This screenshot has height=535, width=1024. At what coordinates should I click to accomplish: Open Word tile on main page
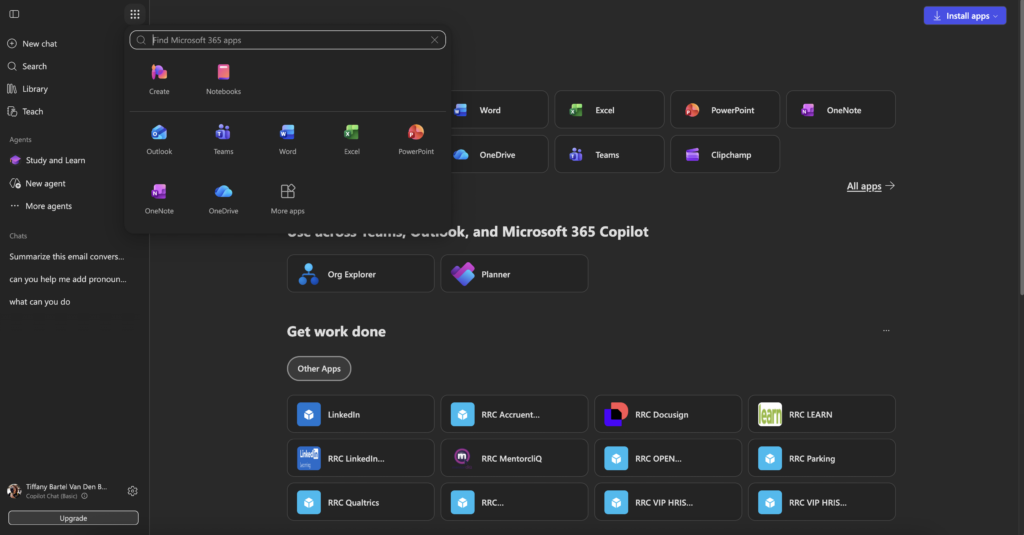tap(499, 110)
